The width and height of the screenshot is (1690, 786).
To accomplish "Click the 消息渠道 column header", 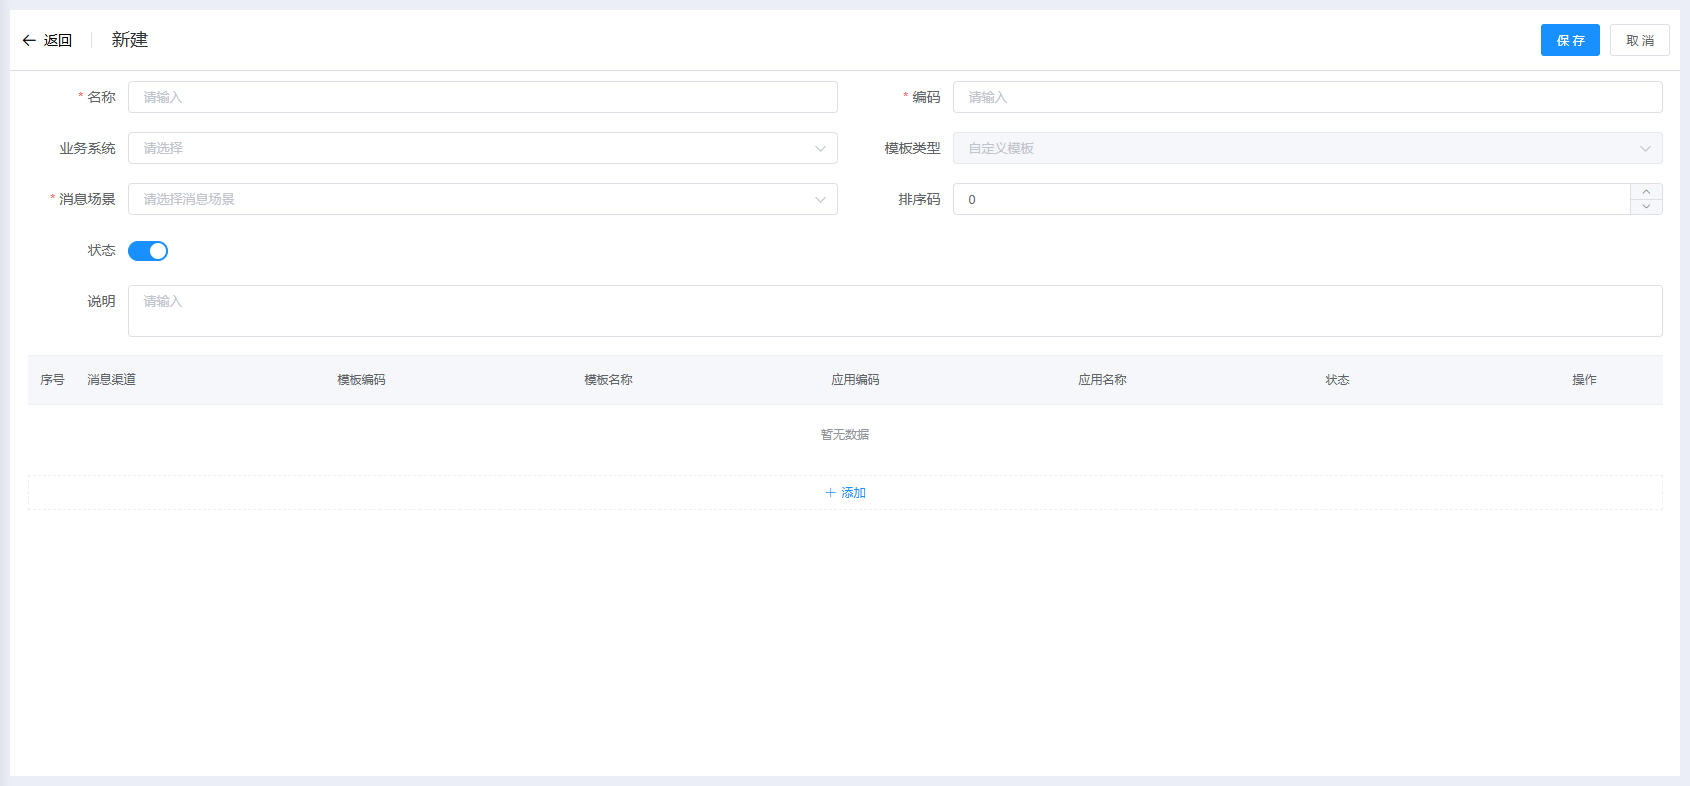I will click(x=111, y=380).
